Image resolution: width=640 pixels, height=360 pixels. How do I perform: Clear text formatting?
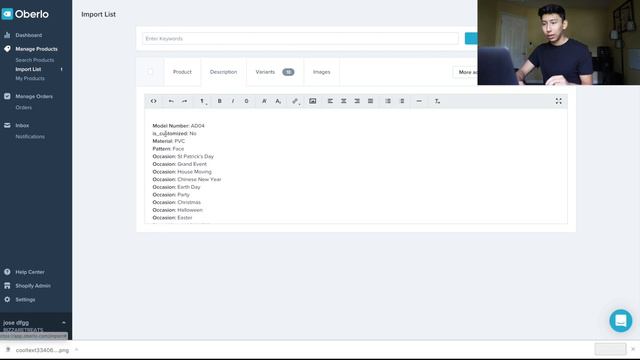437,101
